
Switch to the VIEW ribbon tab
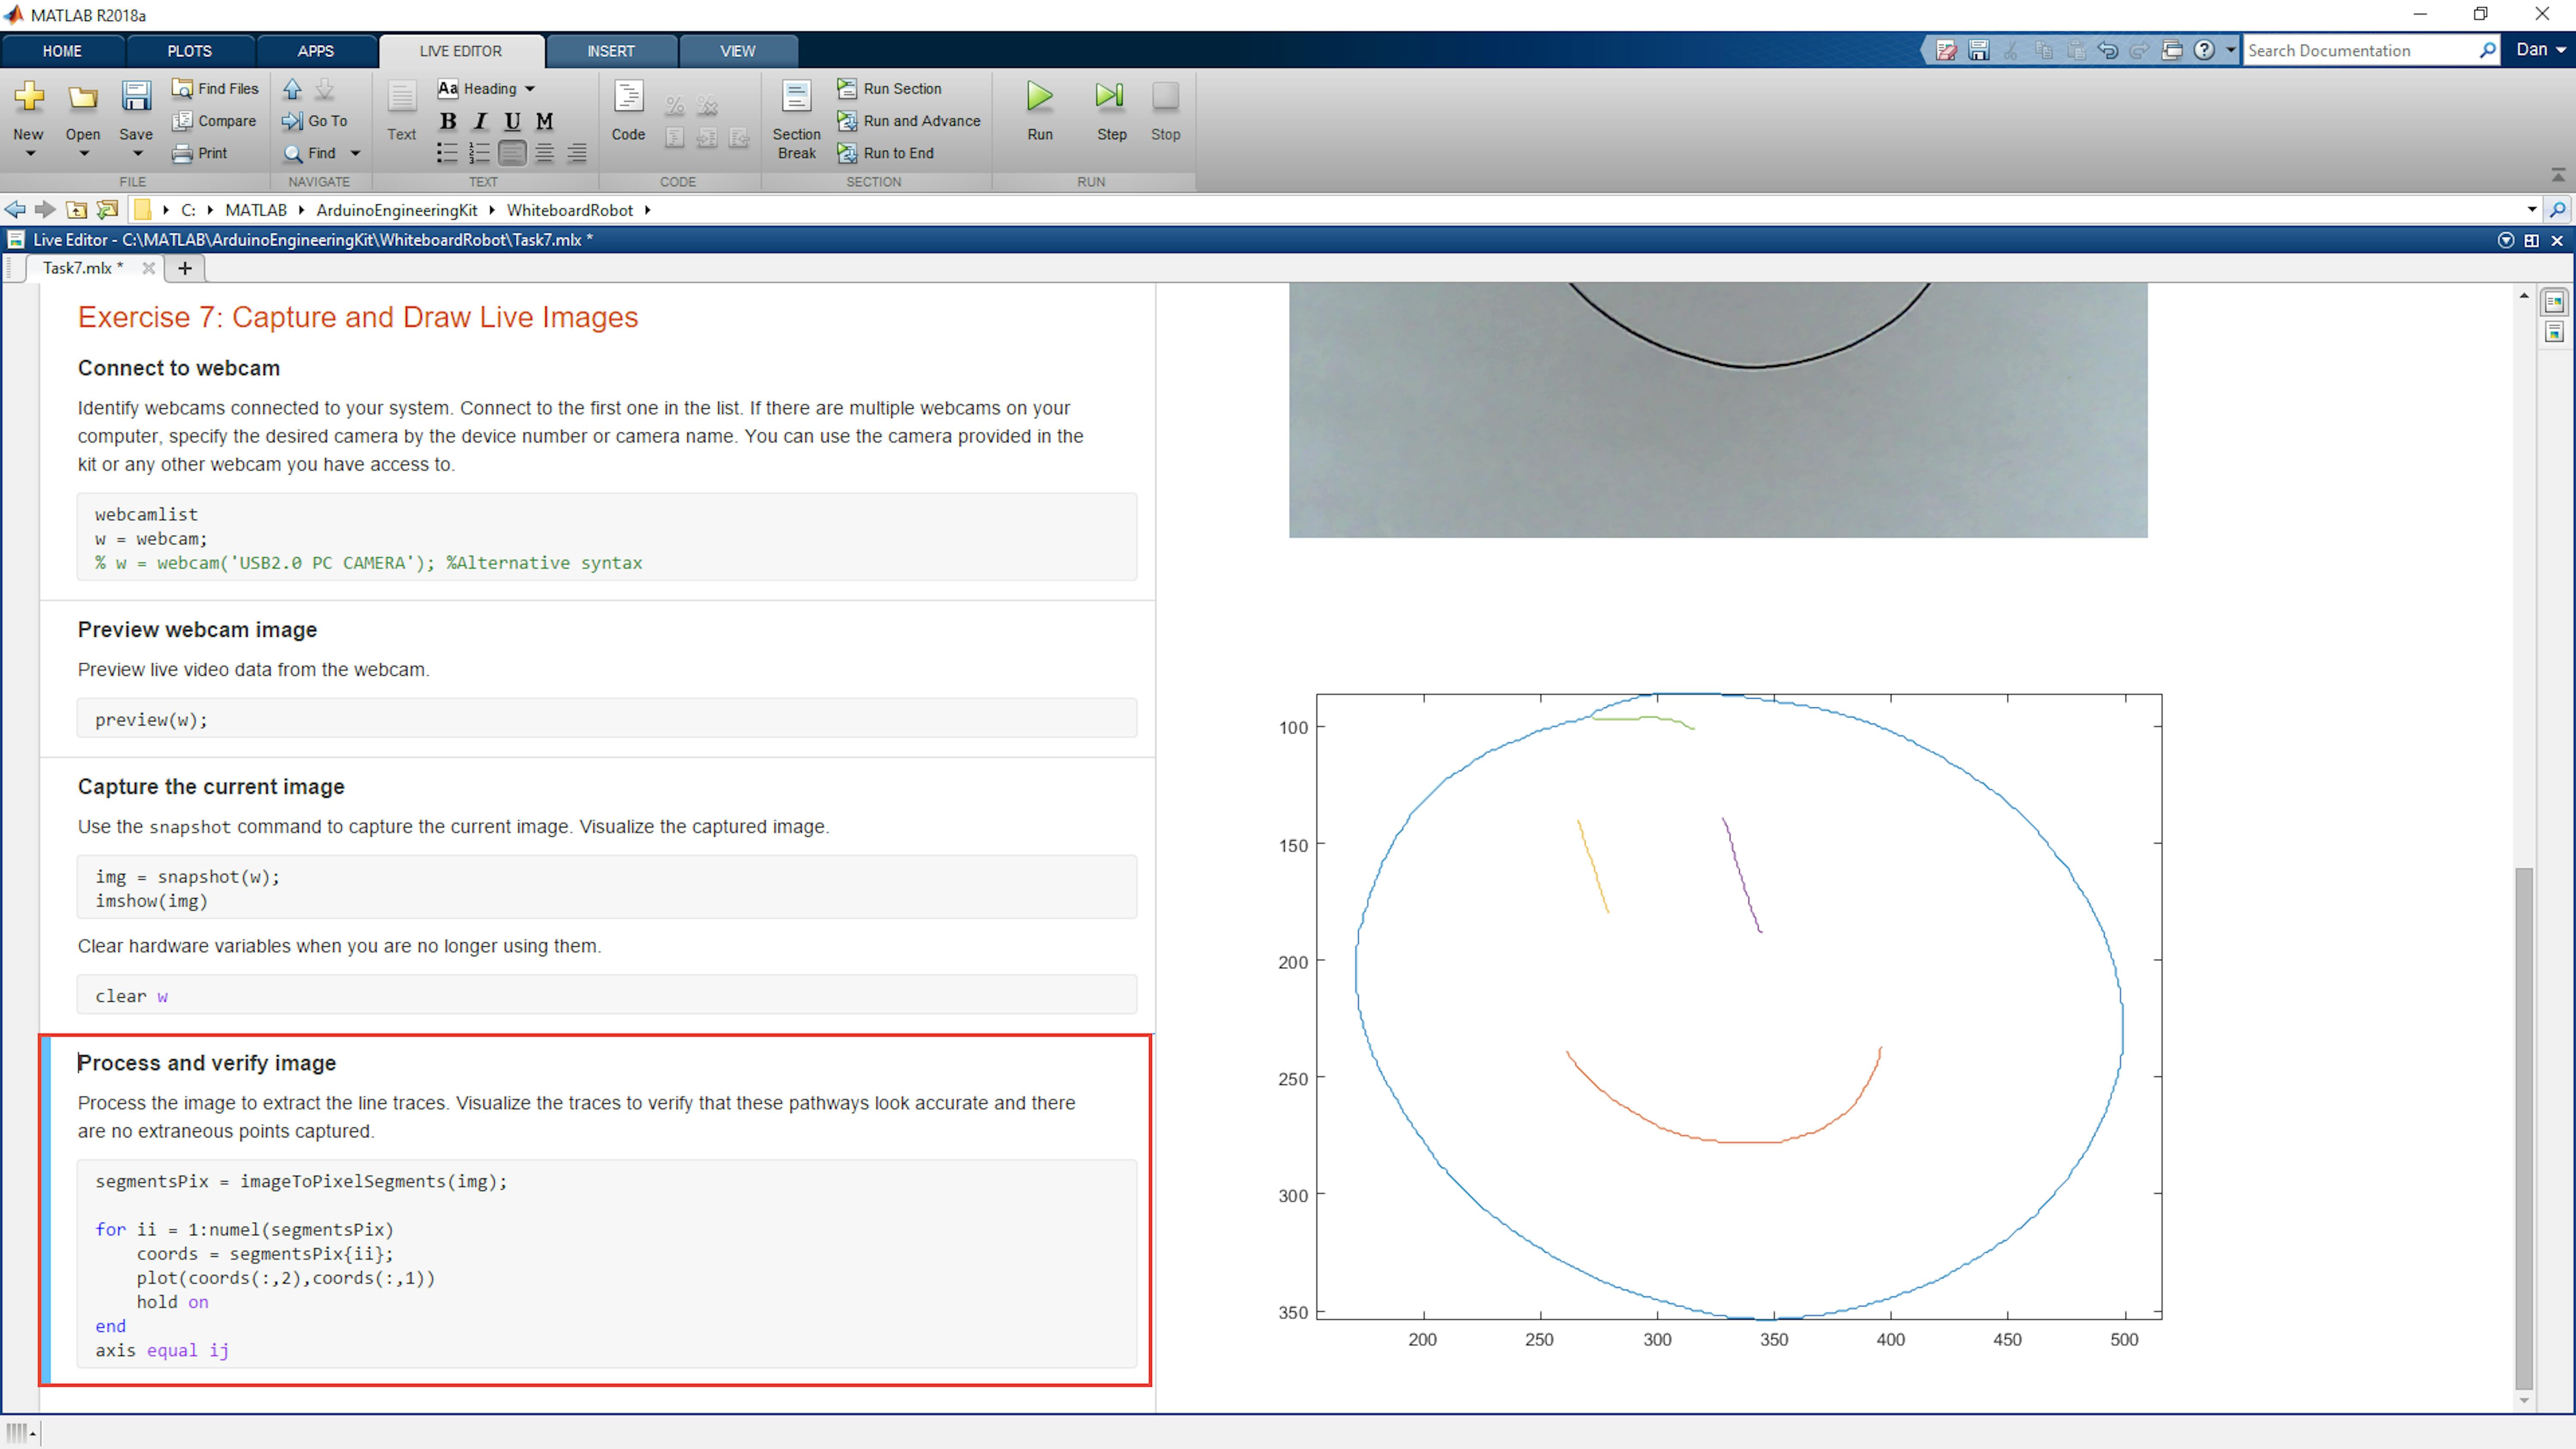(738, 51)
